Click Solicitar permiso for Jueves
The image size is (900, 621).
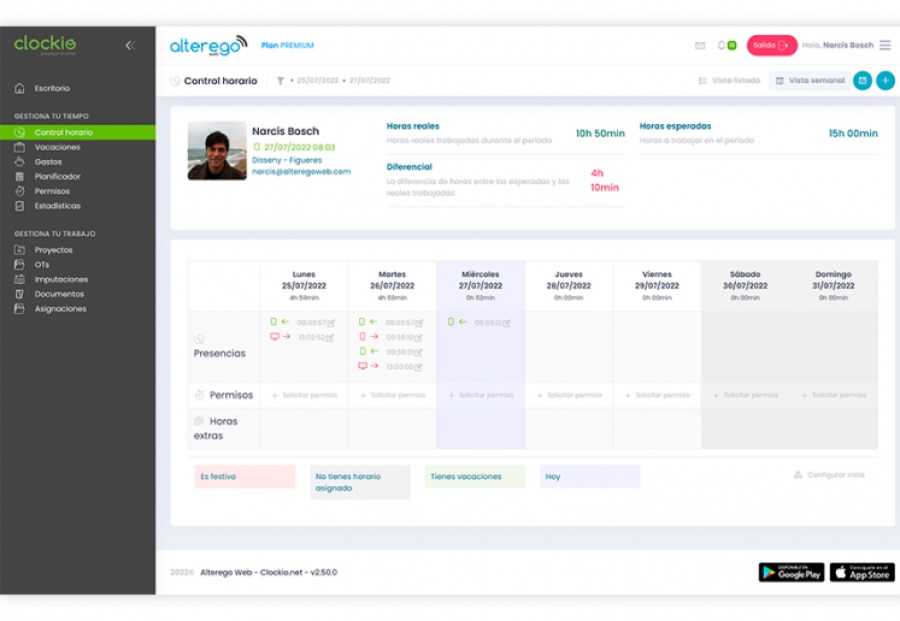tap(569, 395)
